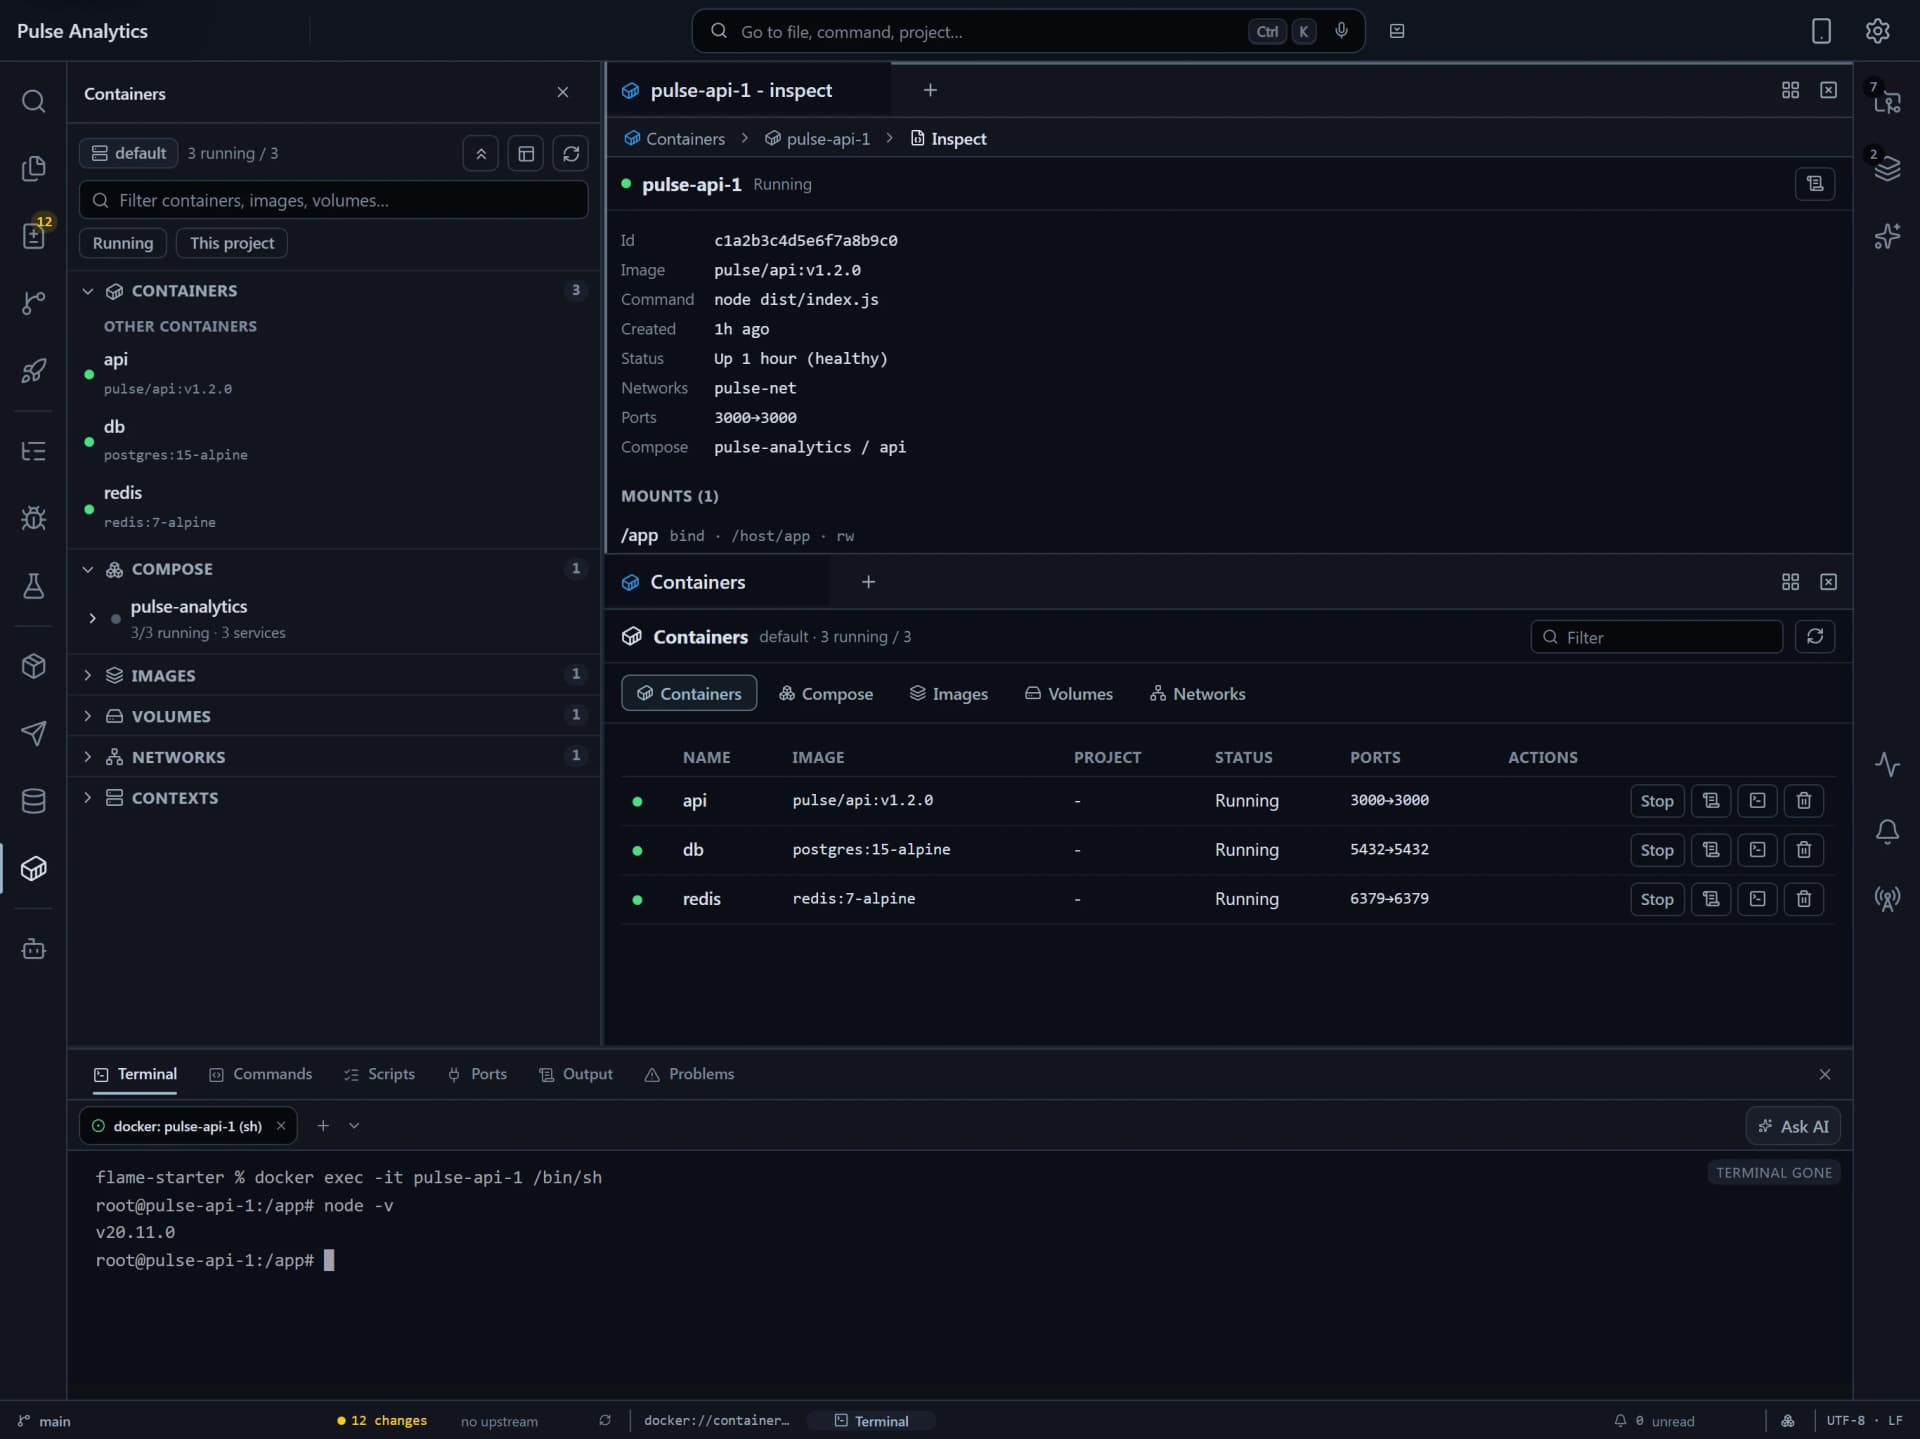Open the AI sparkle icon in right sidebar
This screenshot has height=1439, width=1920.
(x=1887, y=236)
